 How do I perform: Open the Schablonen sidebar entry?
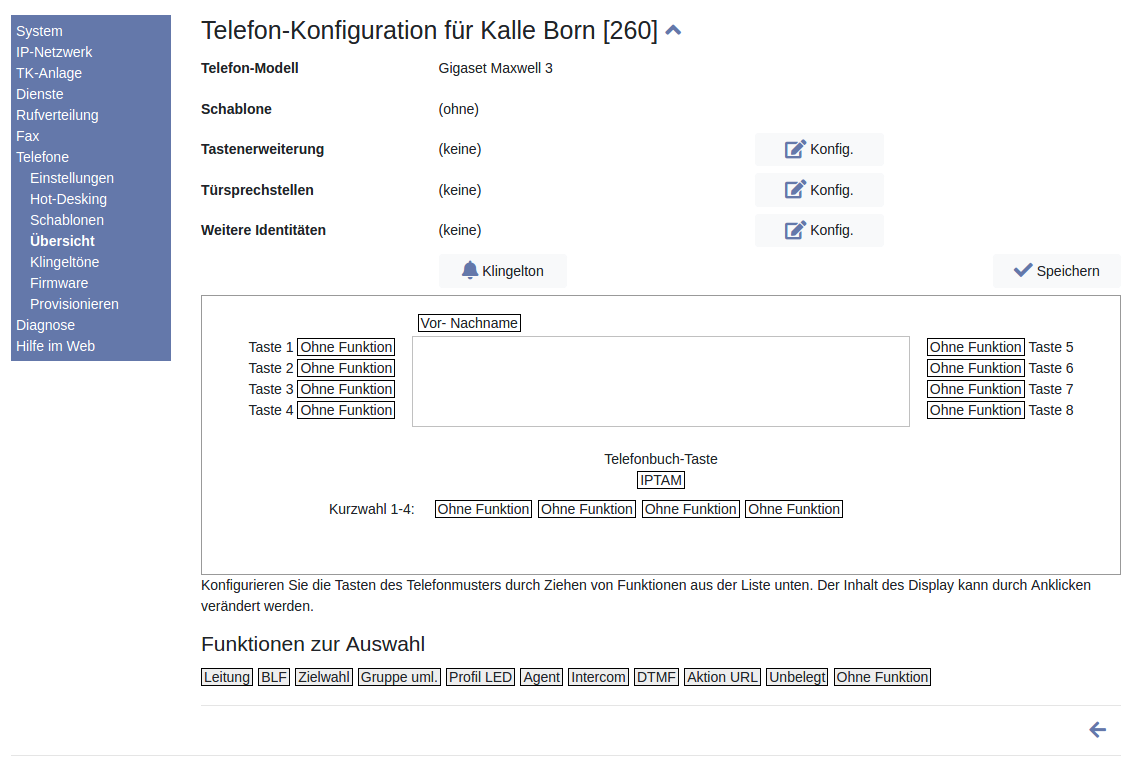click(67, 220)
